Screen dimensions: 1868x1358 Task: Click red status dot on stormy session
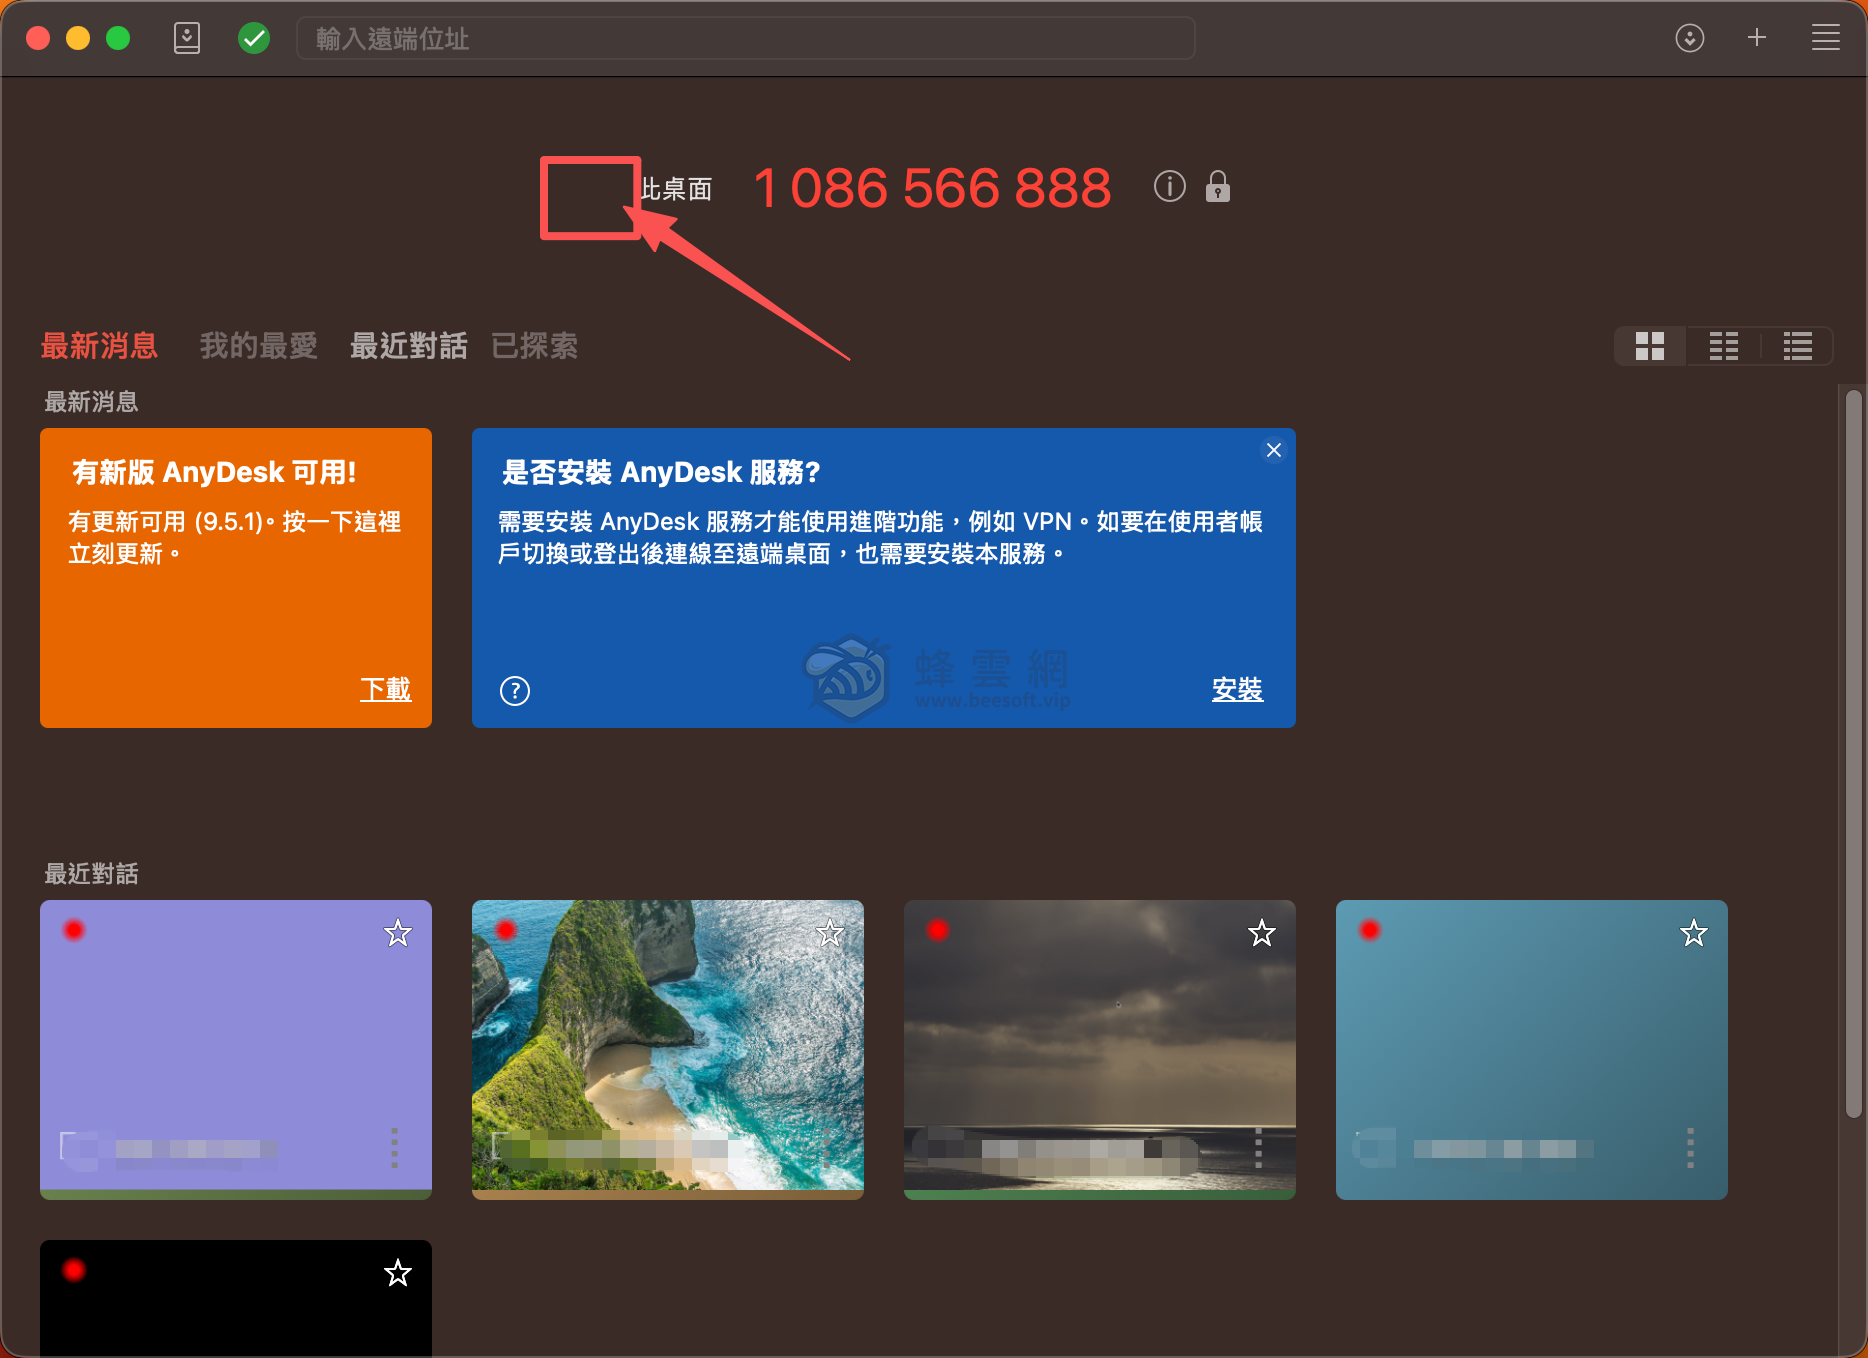pos(938,930)
